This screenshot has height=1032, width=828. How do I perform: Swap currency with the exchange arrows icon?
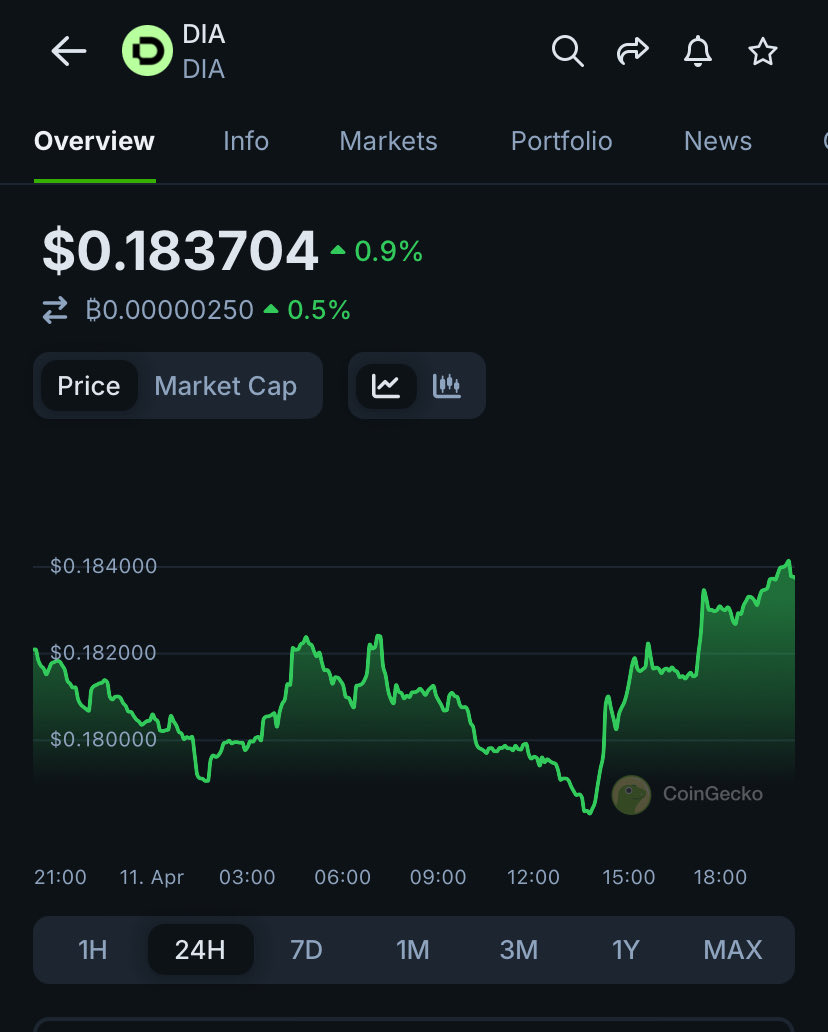(55, 311)
